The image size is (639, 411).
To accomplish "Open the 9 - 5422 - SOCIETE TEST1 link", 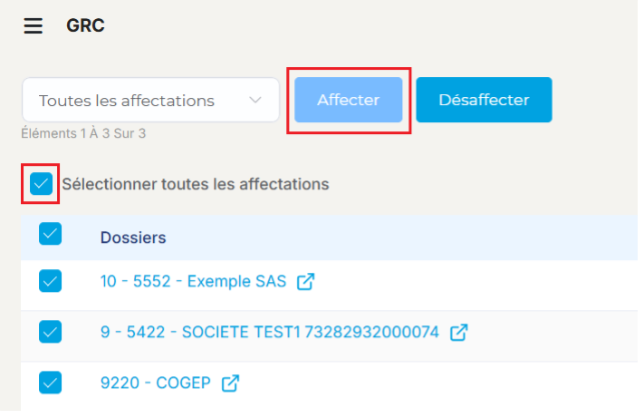I will click(269, 332).
